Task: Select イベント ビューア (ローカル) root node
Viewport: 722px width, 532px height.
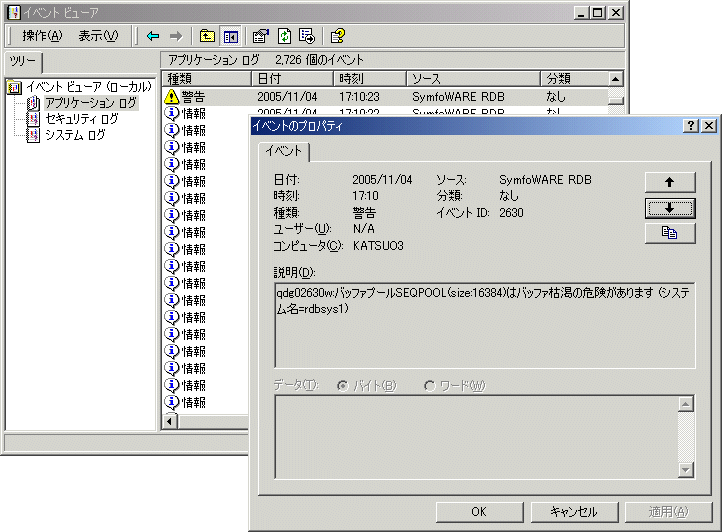Action: pyautogui.click(x=89, y=87)
